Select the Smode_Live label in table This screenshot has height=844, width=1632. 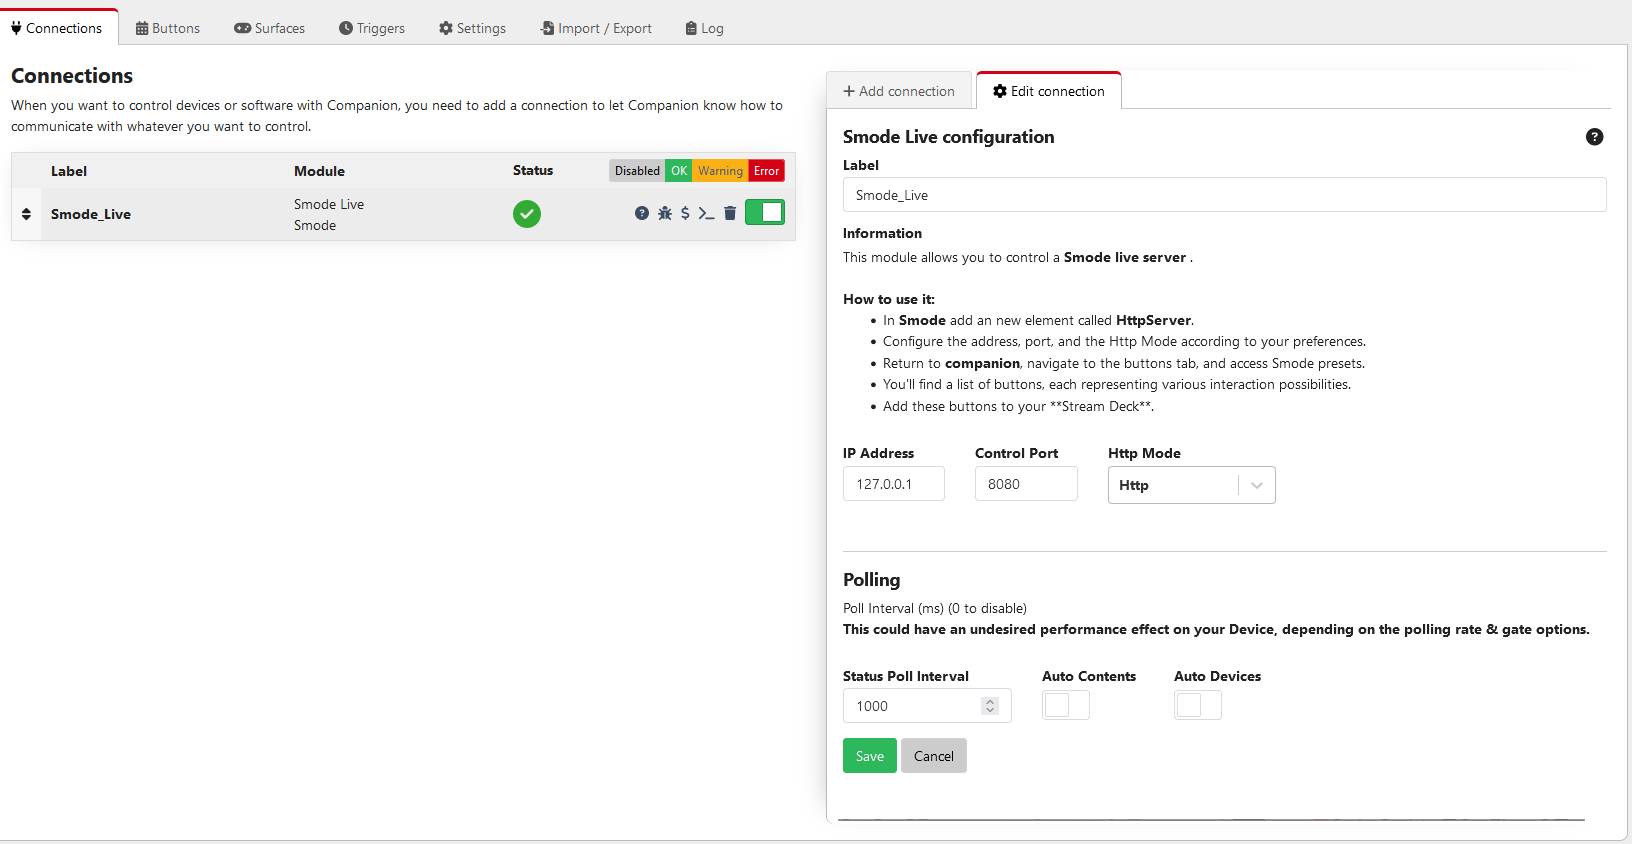tap(91, 214)
